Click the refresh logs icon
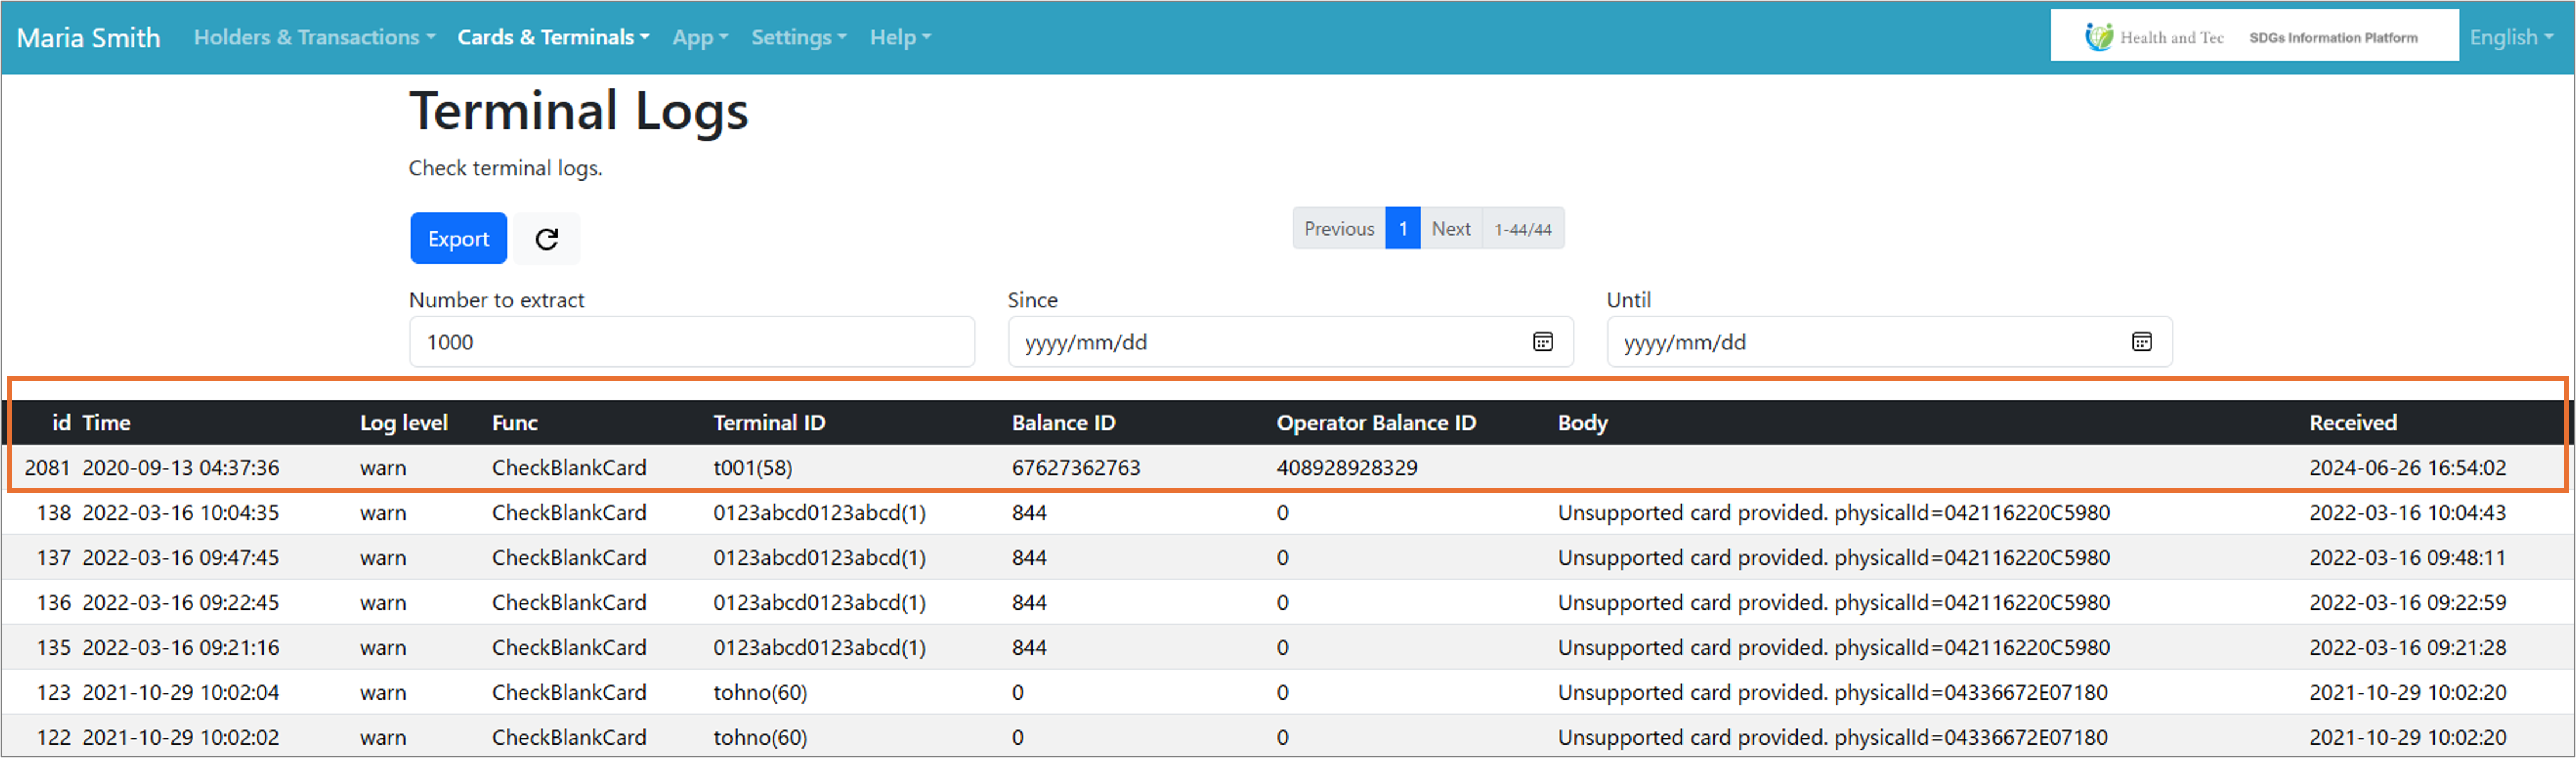 tap(546, 239)
